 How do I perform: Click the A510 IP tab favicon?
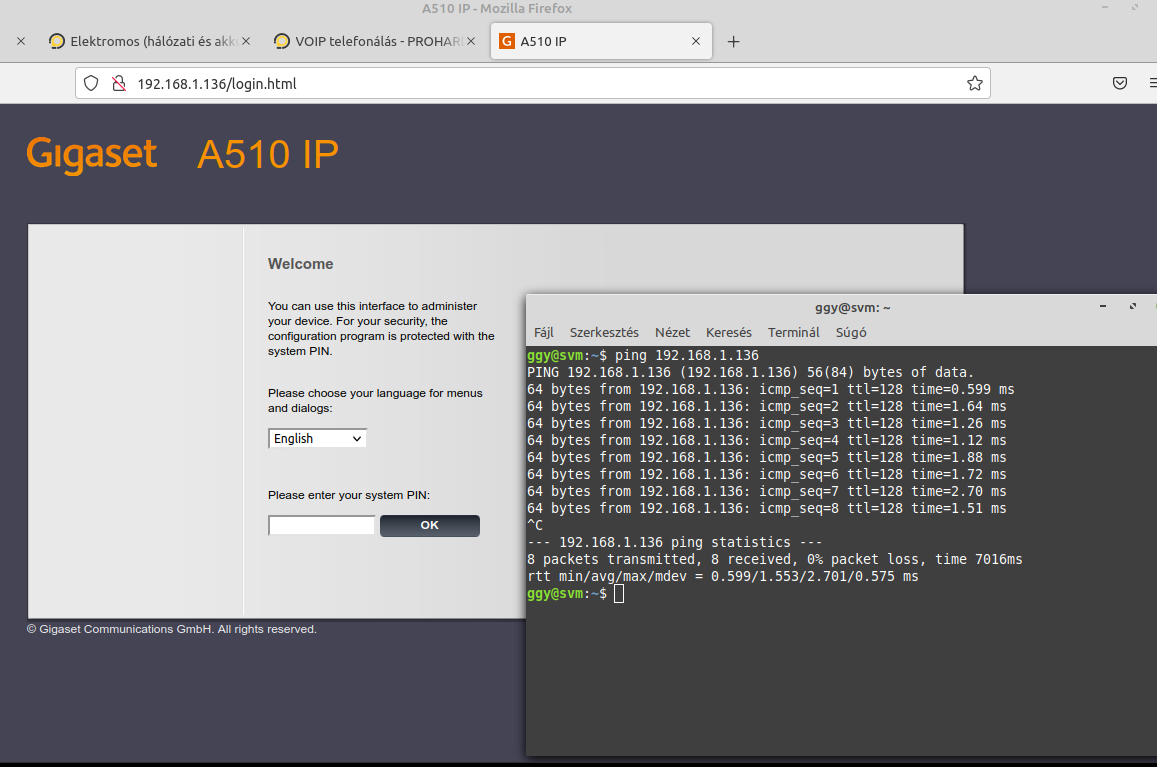click(507, 41)
